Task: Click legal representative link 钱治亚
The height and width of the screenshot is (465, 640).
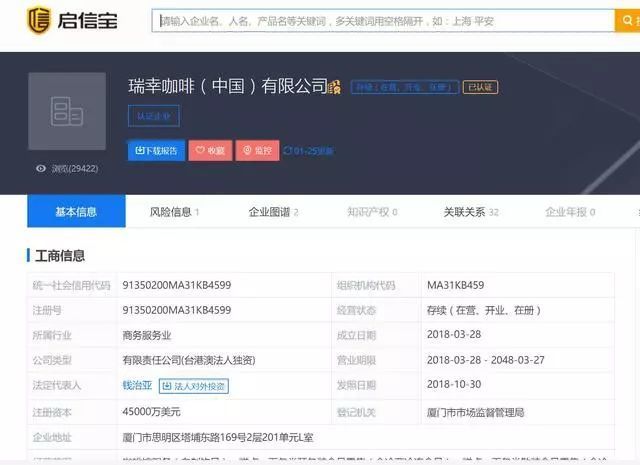Action: click(x=135, y=385)
